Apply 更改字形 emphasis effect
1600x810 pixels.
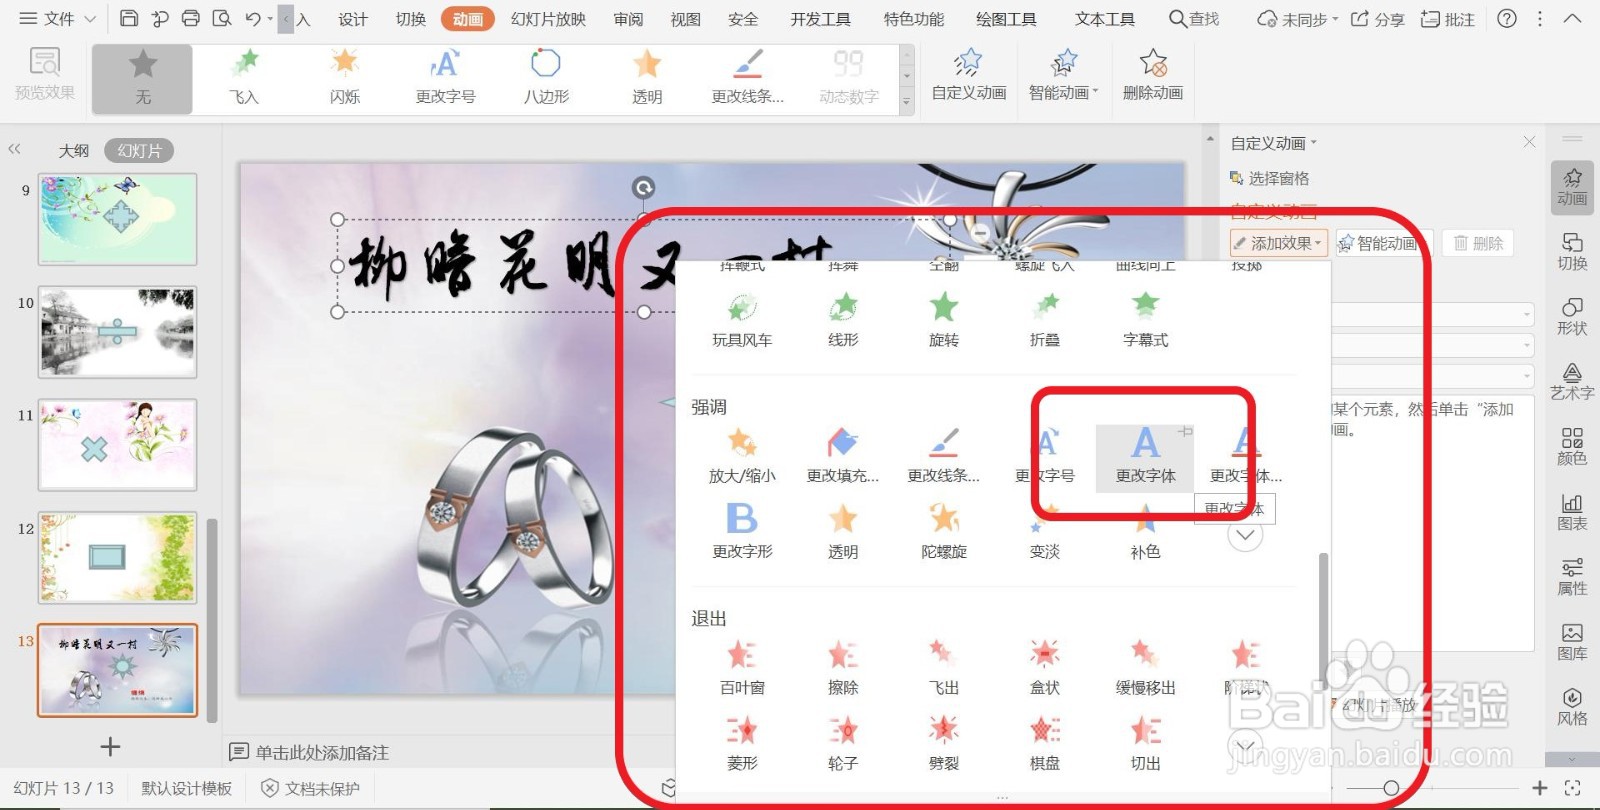tap(742, 532)
